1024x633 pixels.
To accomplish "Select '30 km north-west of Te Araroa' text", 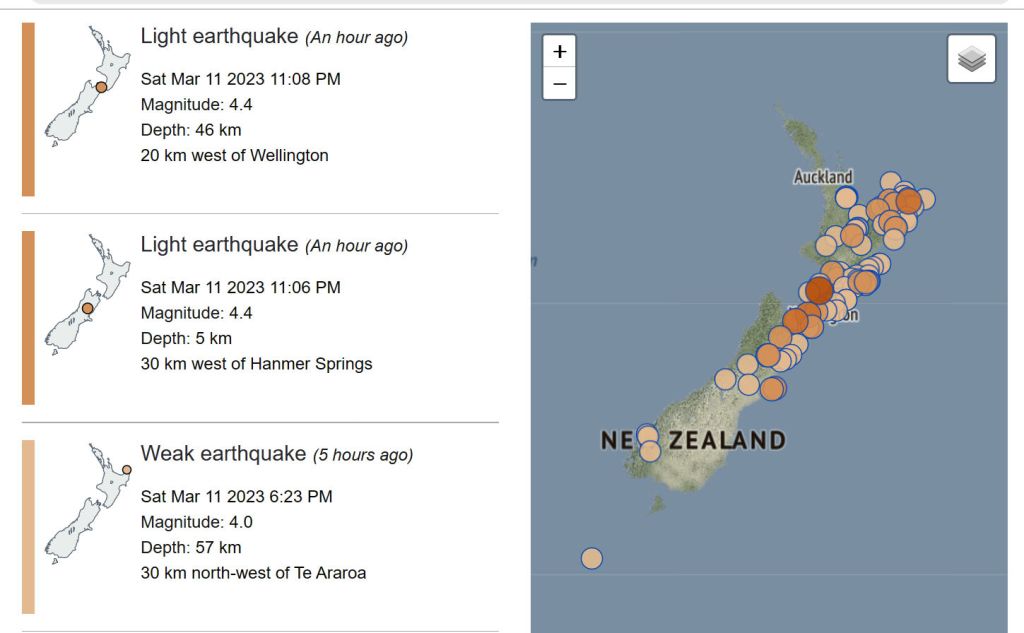I will pos(253,573).
